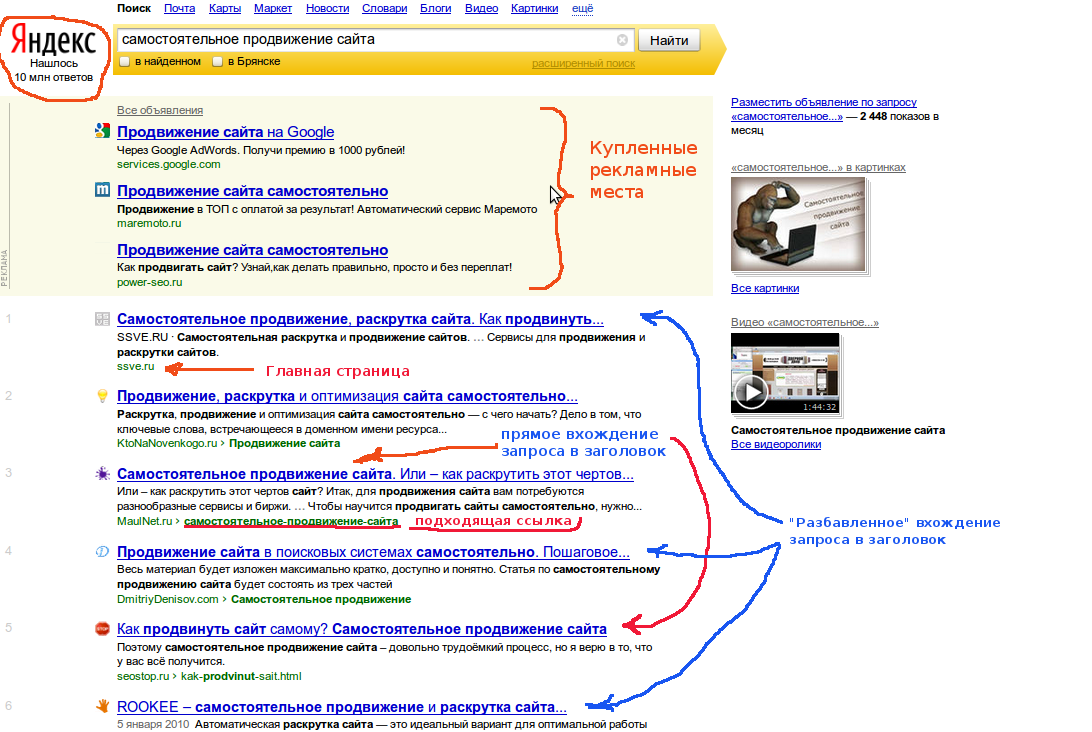Click the ssve.ru result favicon
Image resolution: width=1092 pixels, height=732 pixels.
click(x=102, y=319)
